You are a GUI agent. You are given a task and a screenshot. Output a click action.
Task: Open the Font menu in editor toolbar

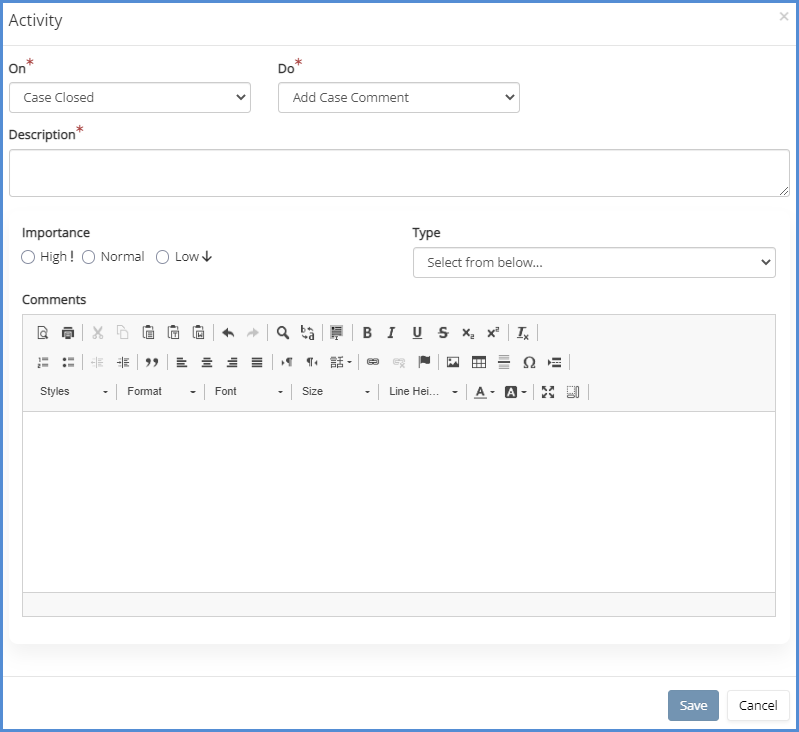tap(249, 392)
